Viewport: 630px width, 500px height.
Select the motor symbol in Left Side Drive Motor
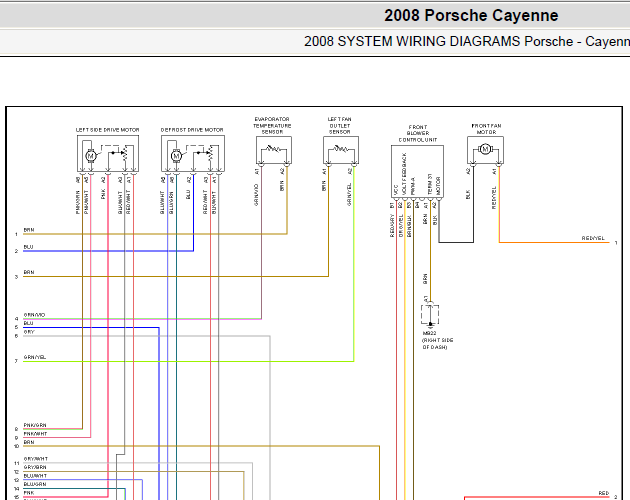(x=90, y=156)
